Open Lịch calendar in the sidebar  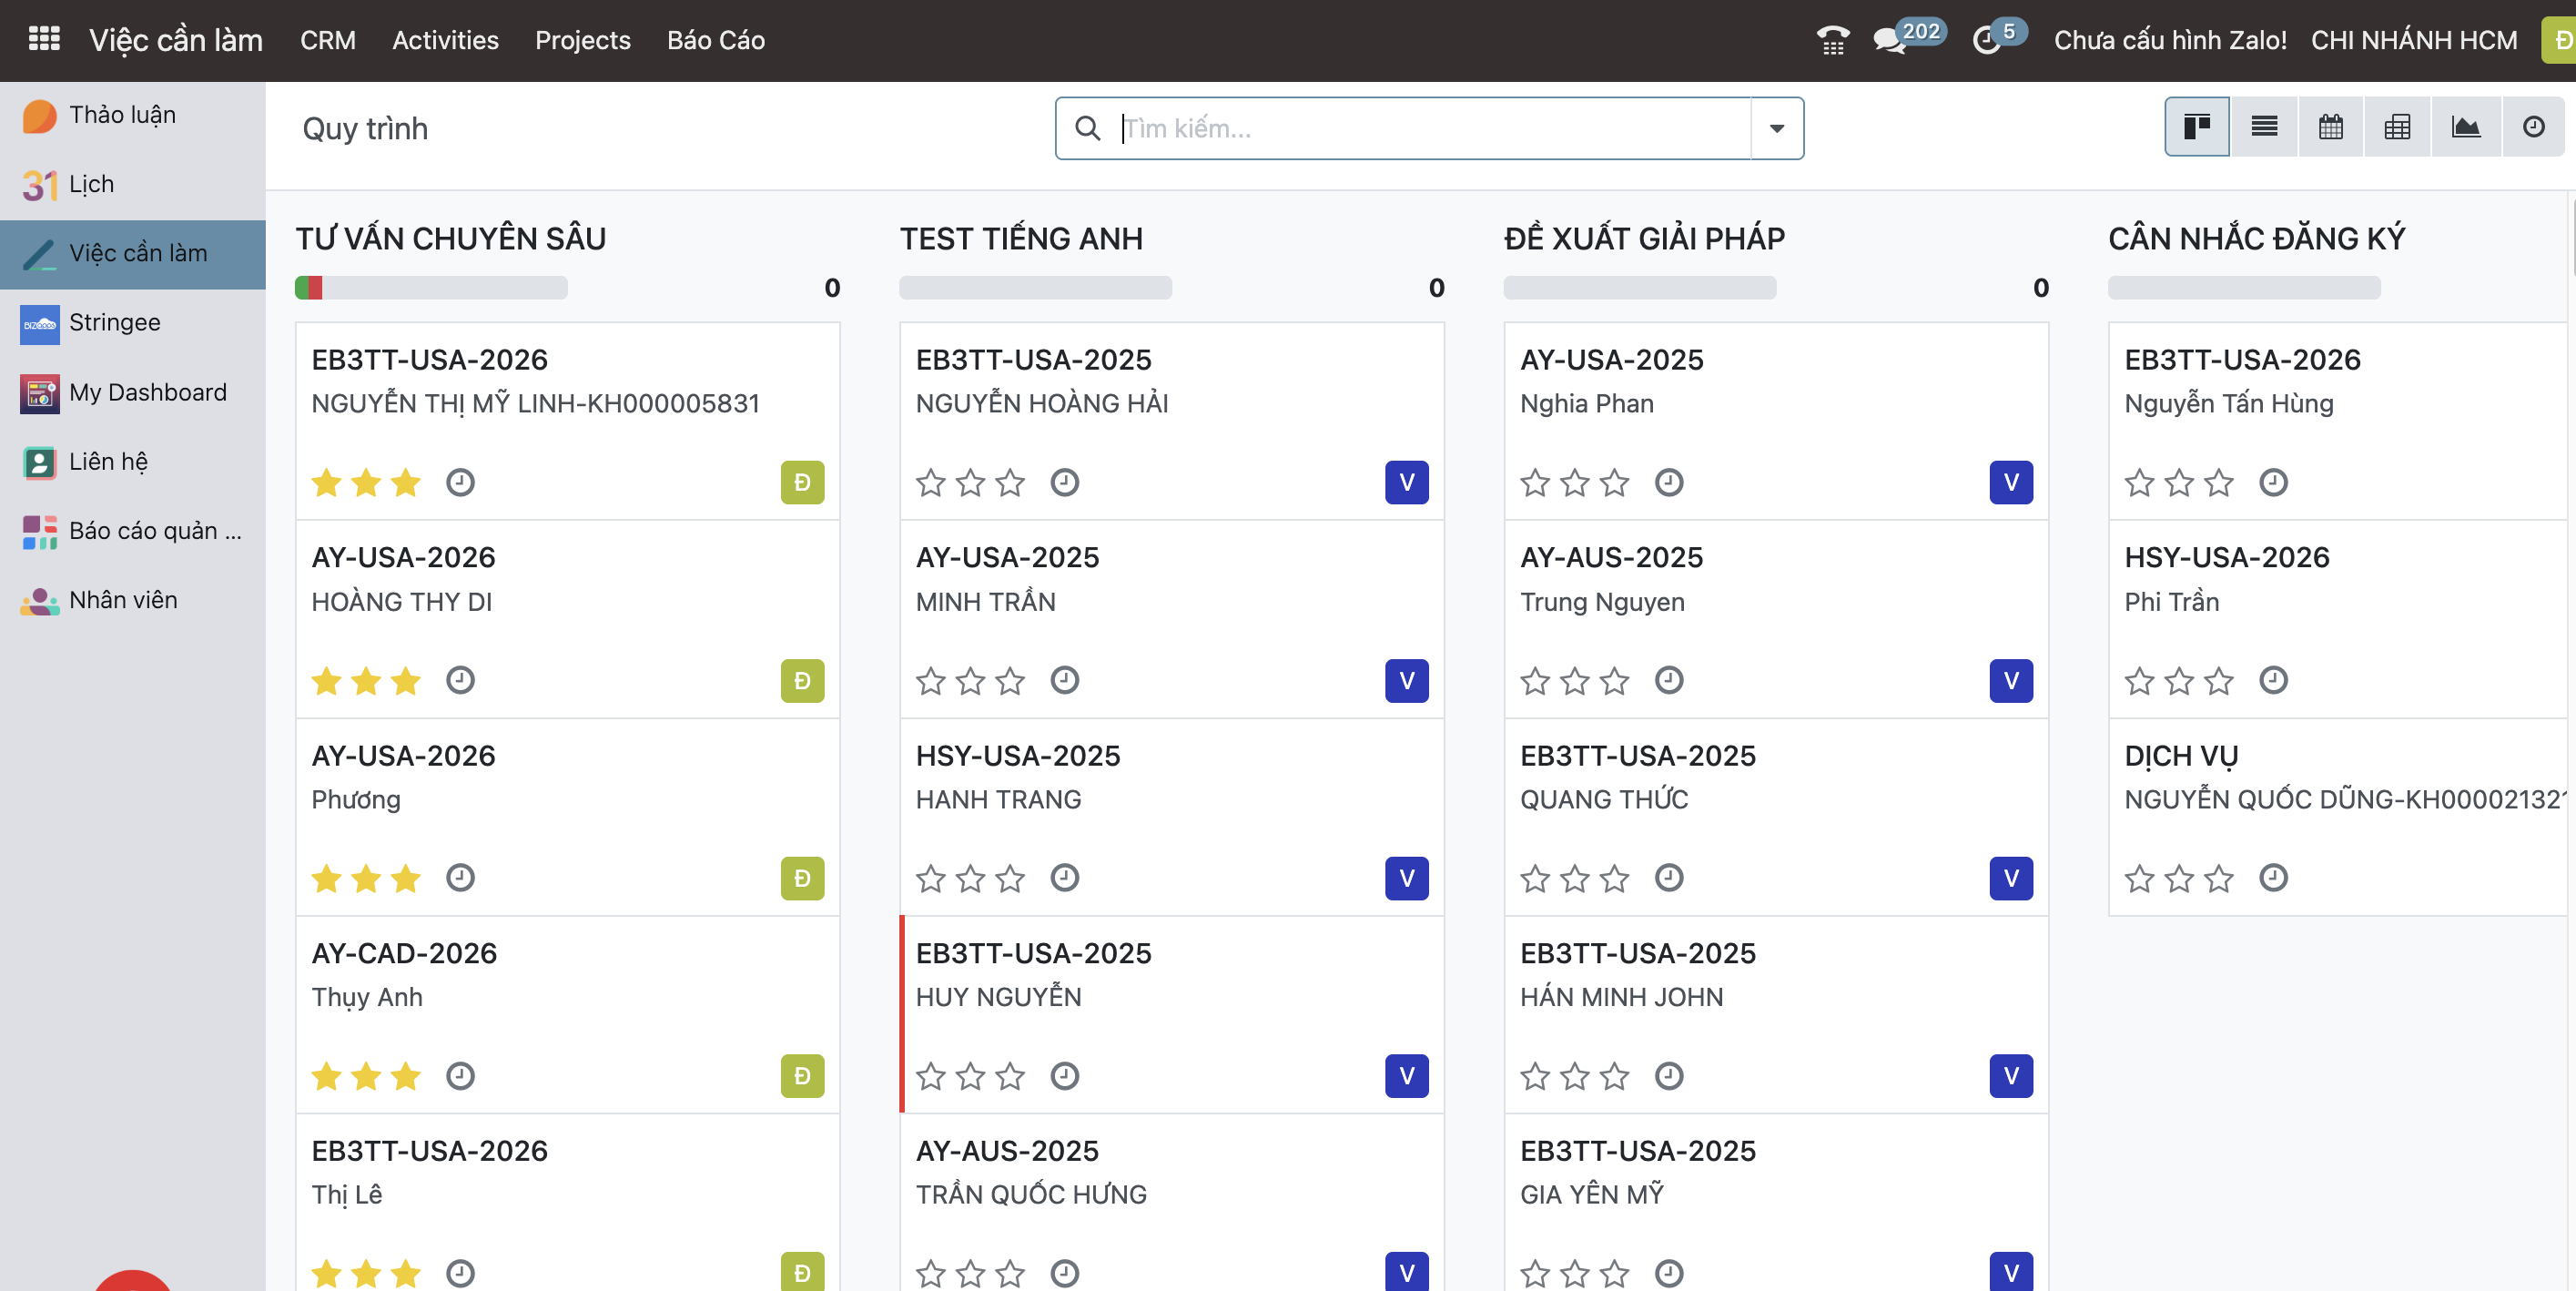133,184
